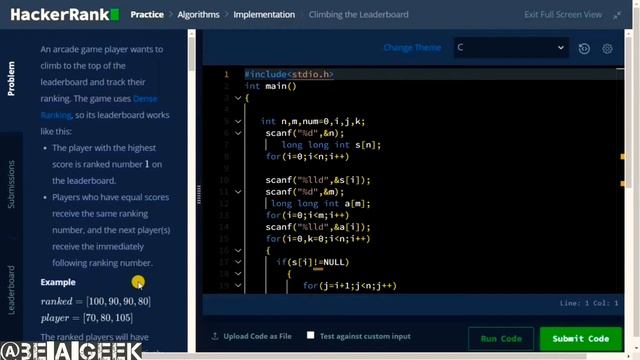Click on int main() code line
640x360 pixels.
271,86
